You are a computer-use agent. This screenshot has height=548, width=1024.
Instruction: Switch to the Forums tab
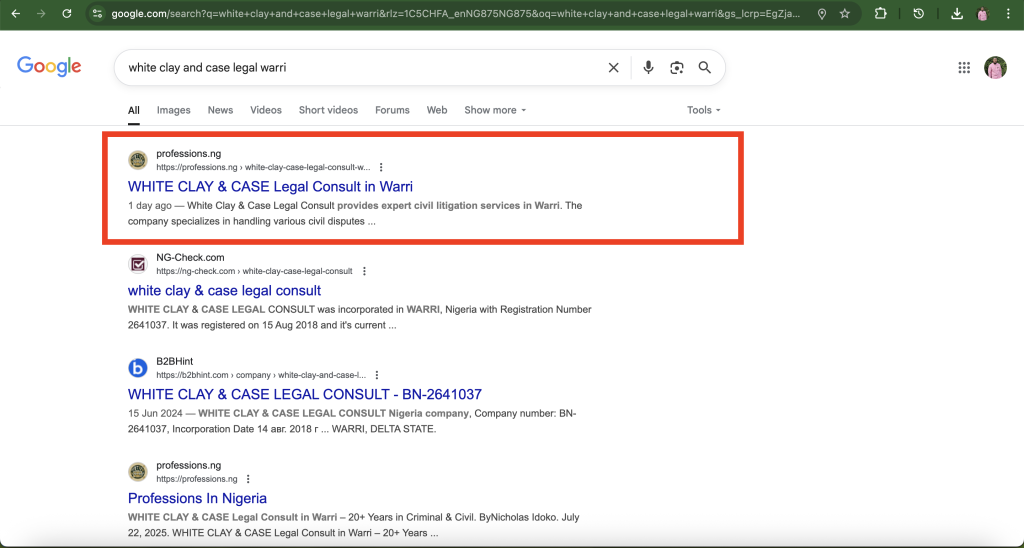tap(392, 110)
